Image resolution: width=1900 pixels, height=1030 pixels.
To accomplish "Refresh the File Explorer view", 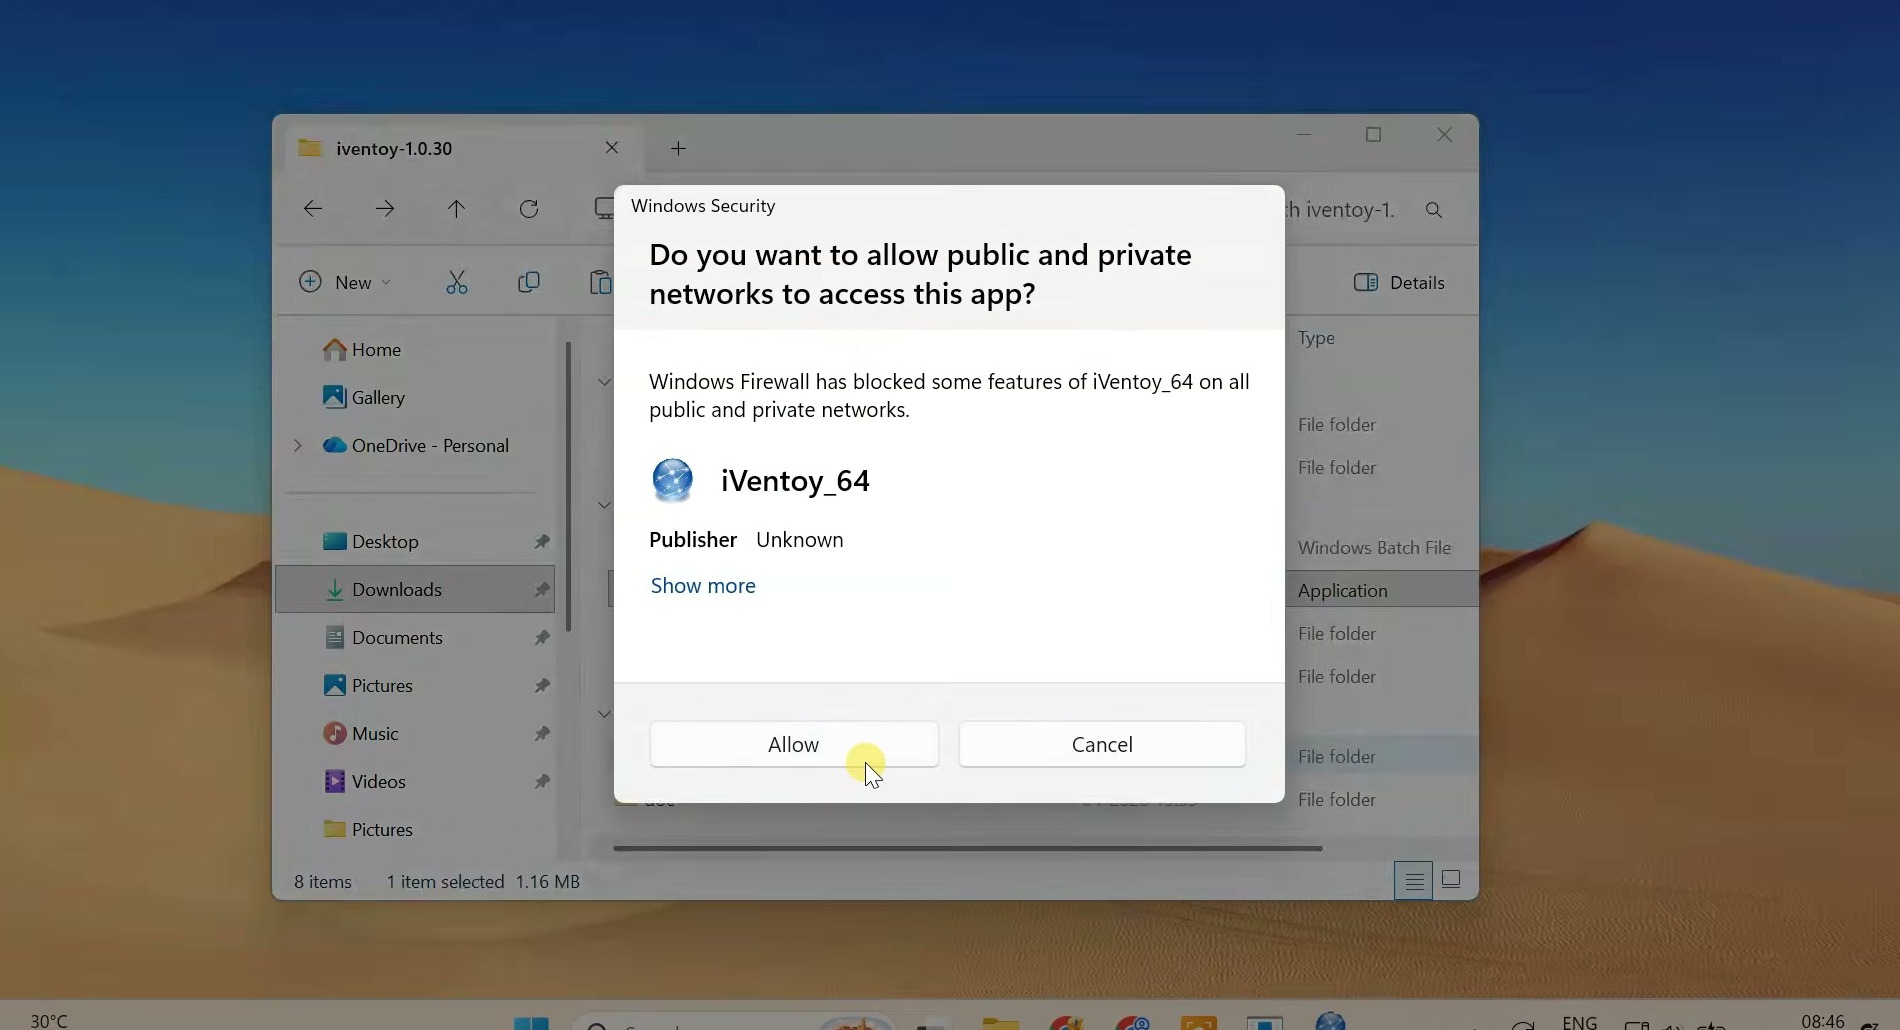I will click(x=529, y=208).
